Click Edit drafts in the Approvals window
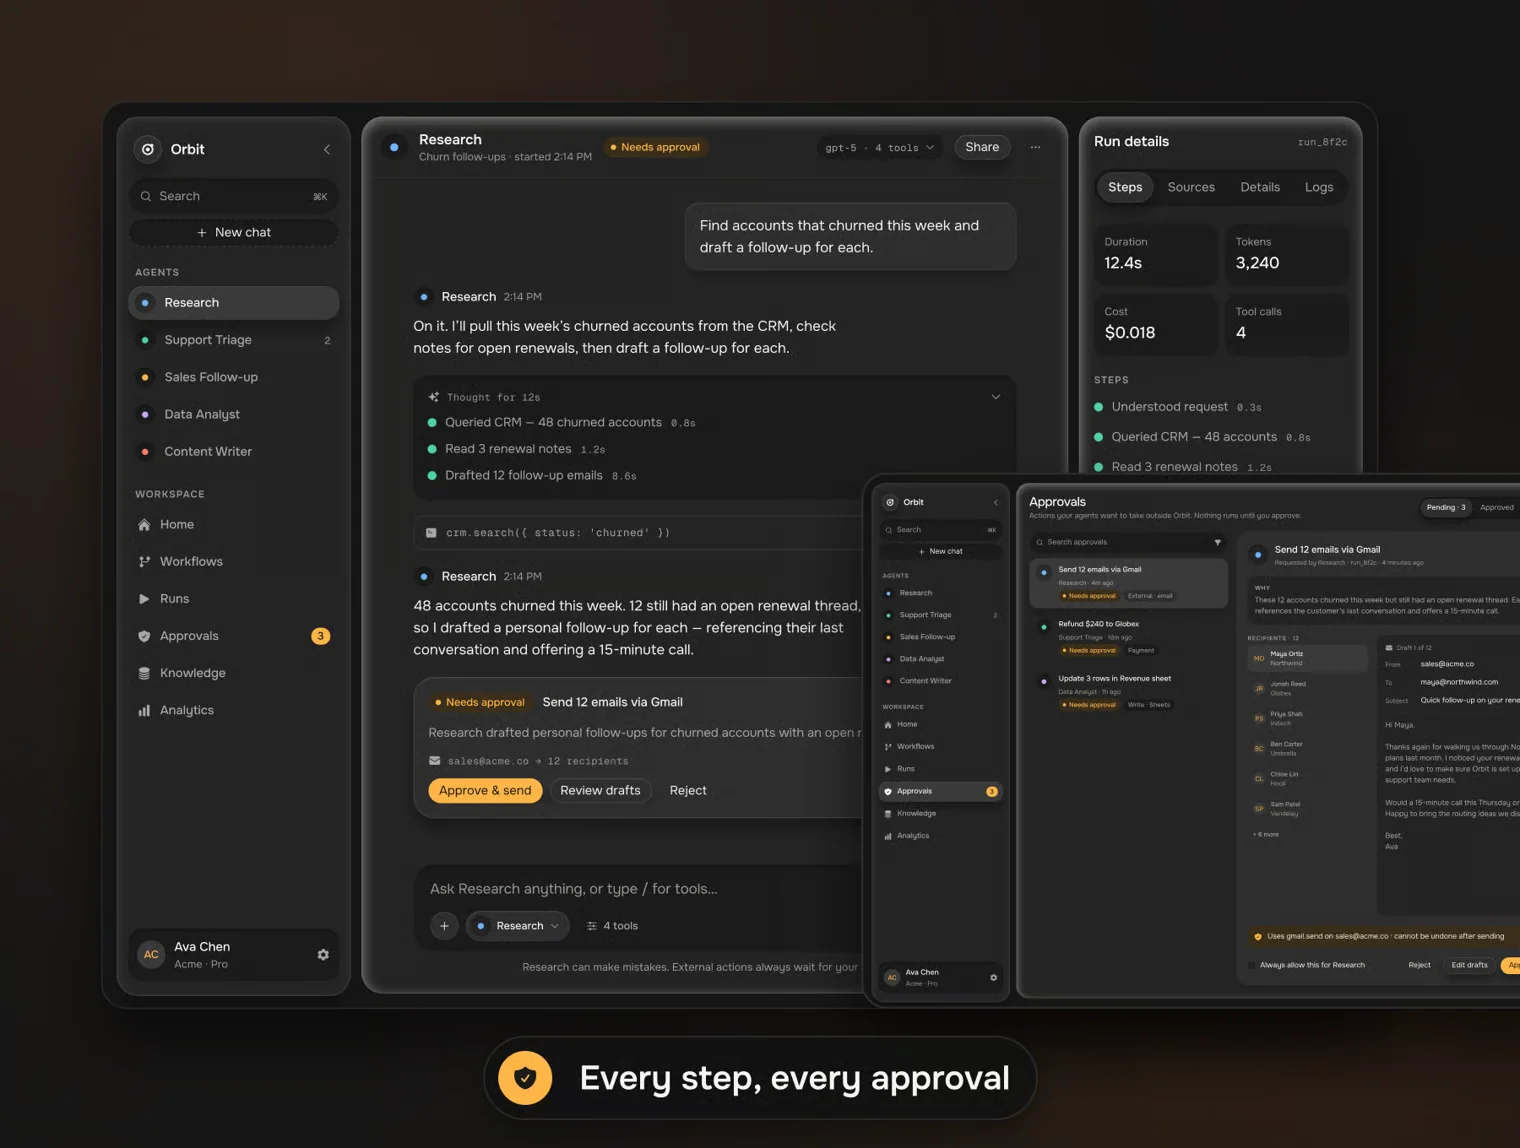The image size is (1520, 1148). [1469, 966]
